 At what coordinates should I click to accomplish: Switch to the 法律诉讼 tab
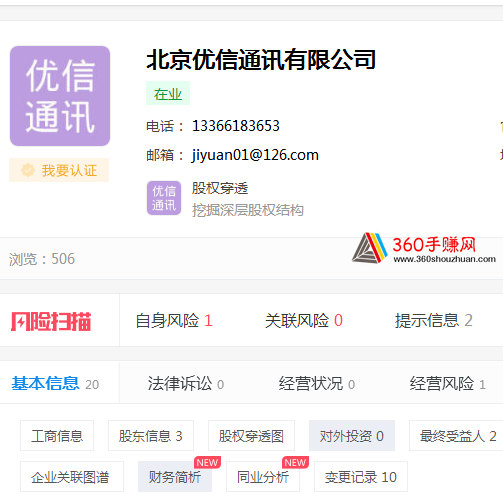[186, 384]
